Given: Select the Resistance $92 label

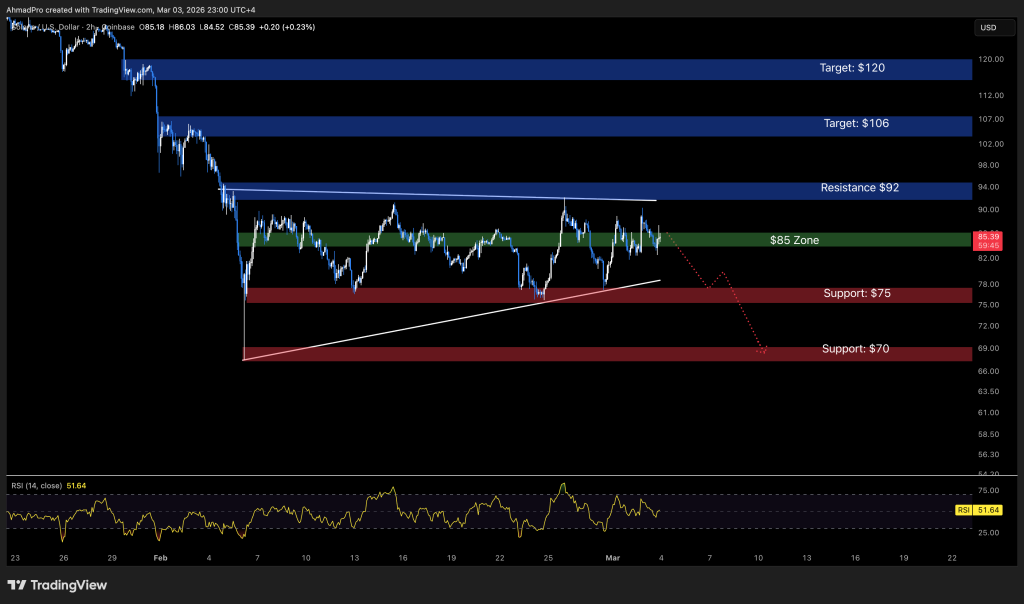Looking at the screenshot, I should [x=859, y=187].
